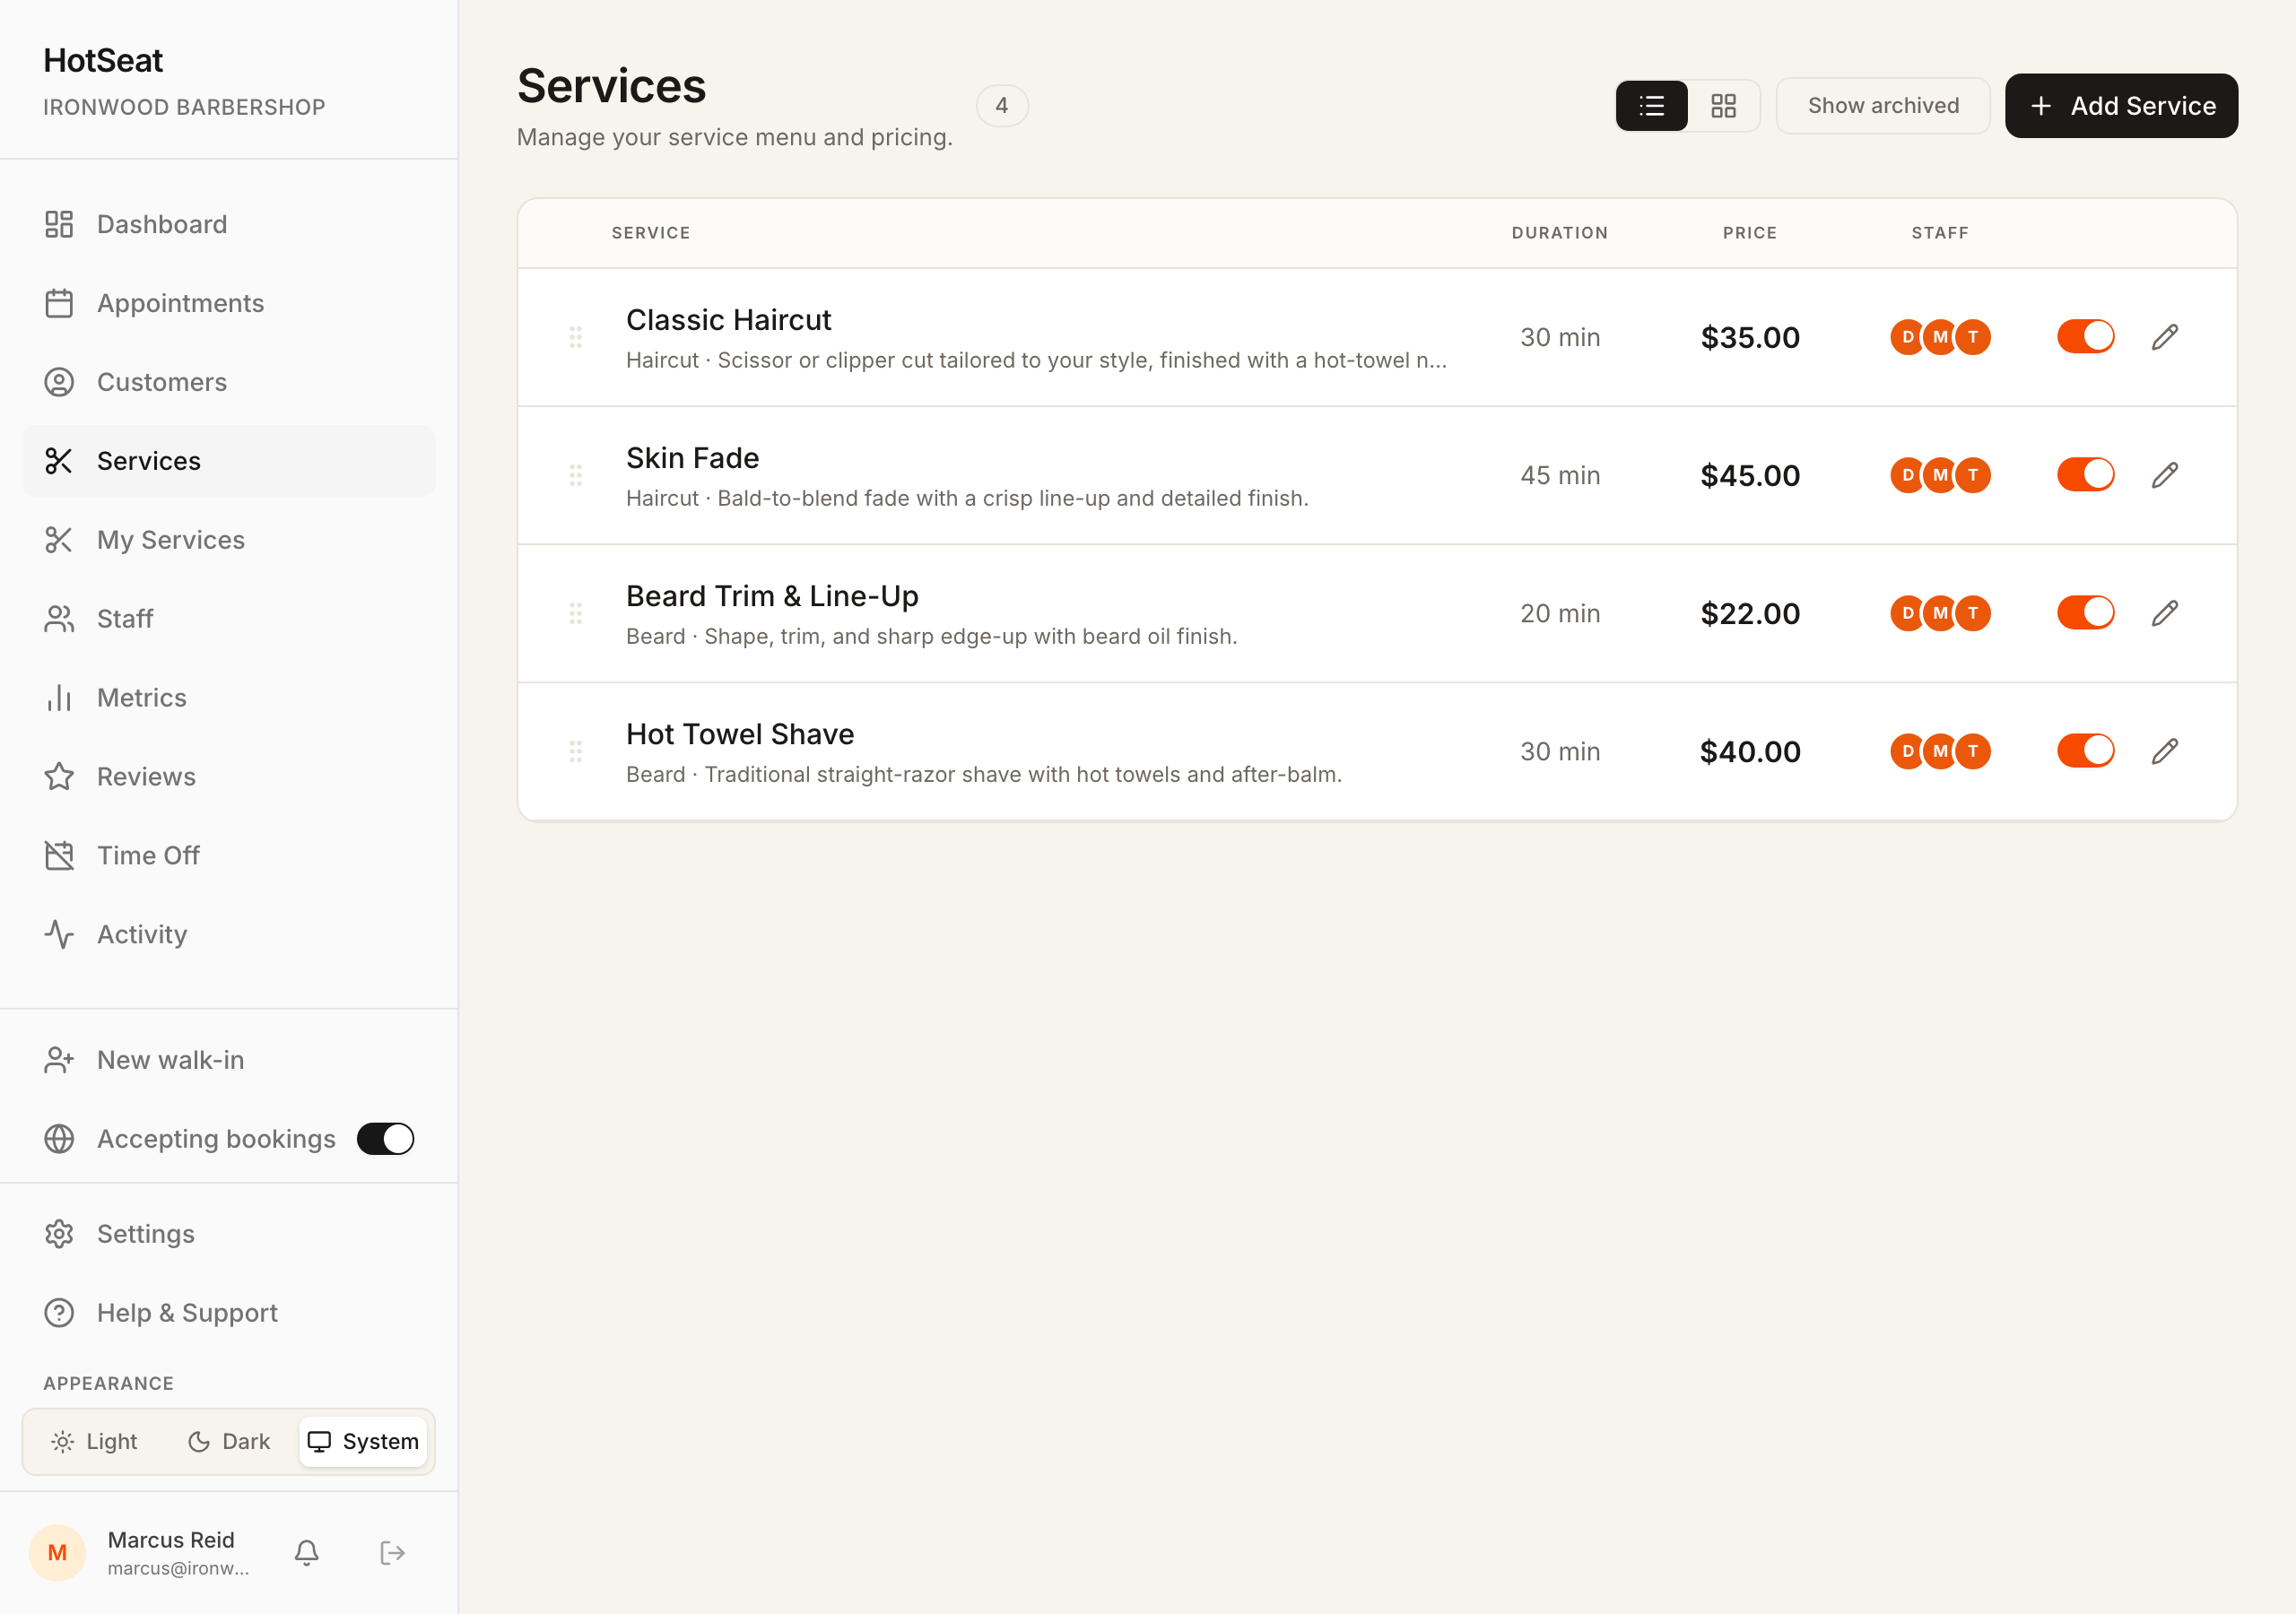This screenshot has width=2296, height=1614.
Task: Turn off the Hot Towel Shave toggle
Action: pos(2085,751)
